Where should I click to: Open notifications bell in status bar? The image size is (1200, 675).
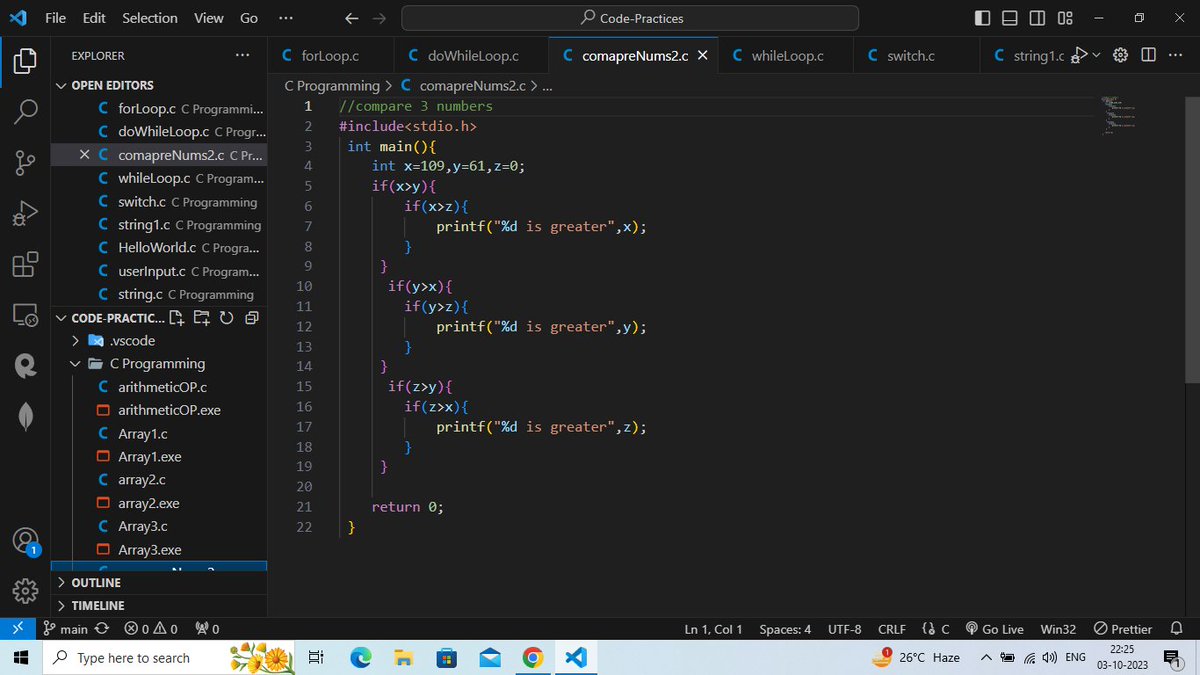tap(1176, 629)
